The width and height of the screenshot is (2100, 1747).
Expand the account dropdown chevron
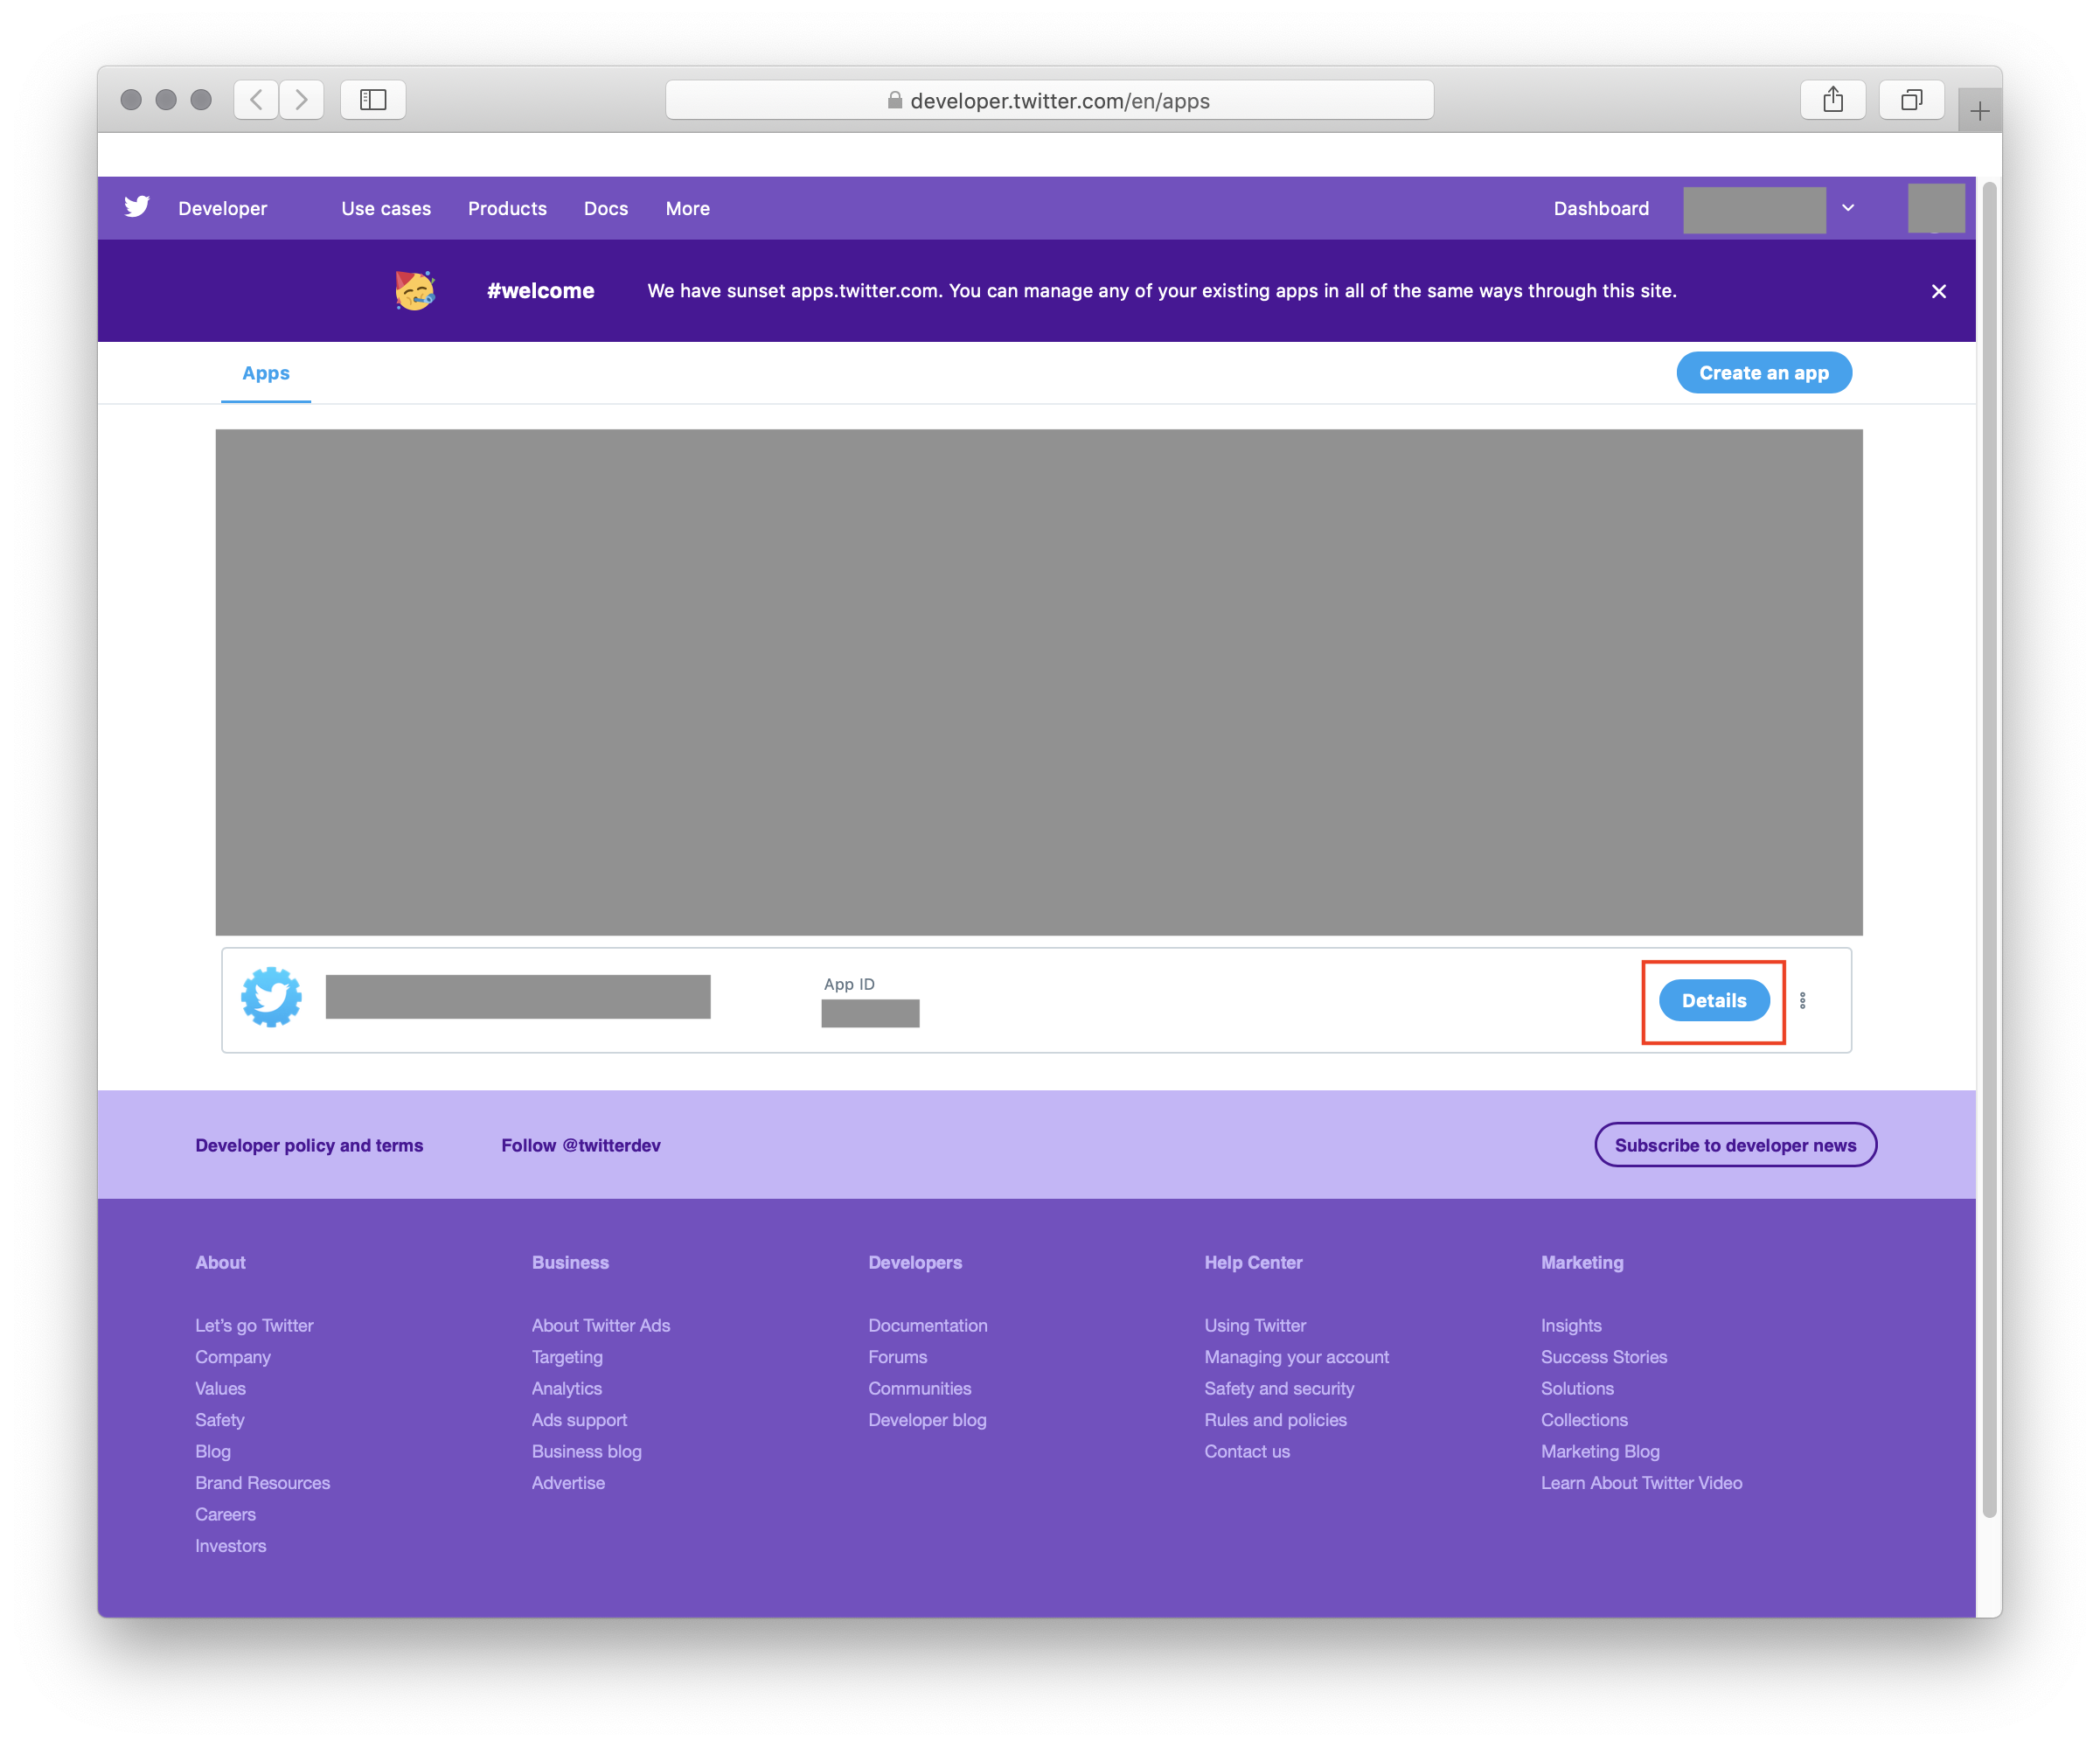coord(1848,208)
